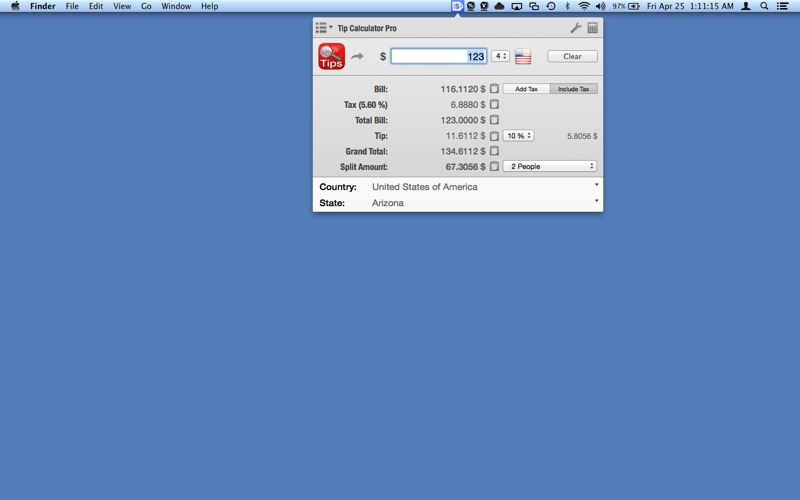Click United States of America country text
Screen dimensions: 800x500
coord(424,187)
